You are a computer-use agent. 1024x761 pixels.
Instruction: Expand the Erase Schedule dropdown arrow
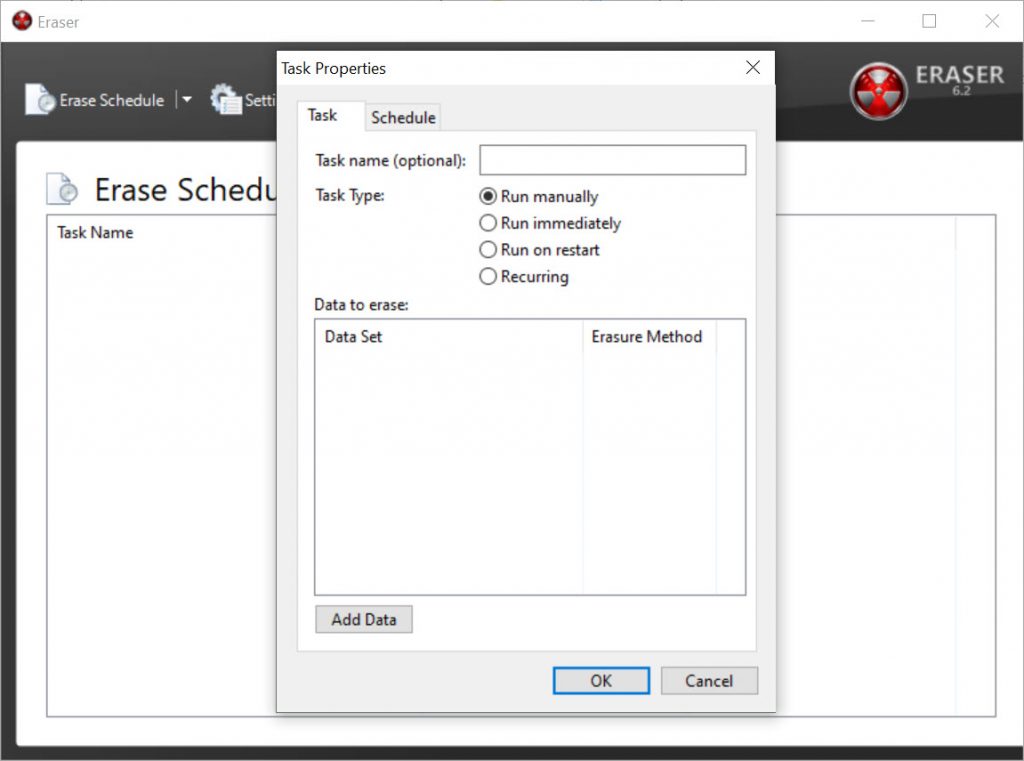(x=187, y=99)
